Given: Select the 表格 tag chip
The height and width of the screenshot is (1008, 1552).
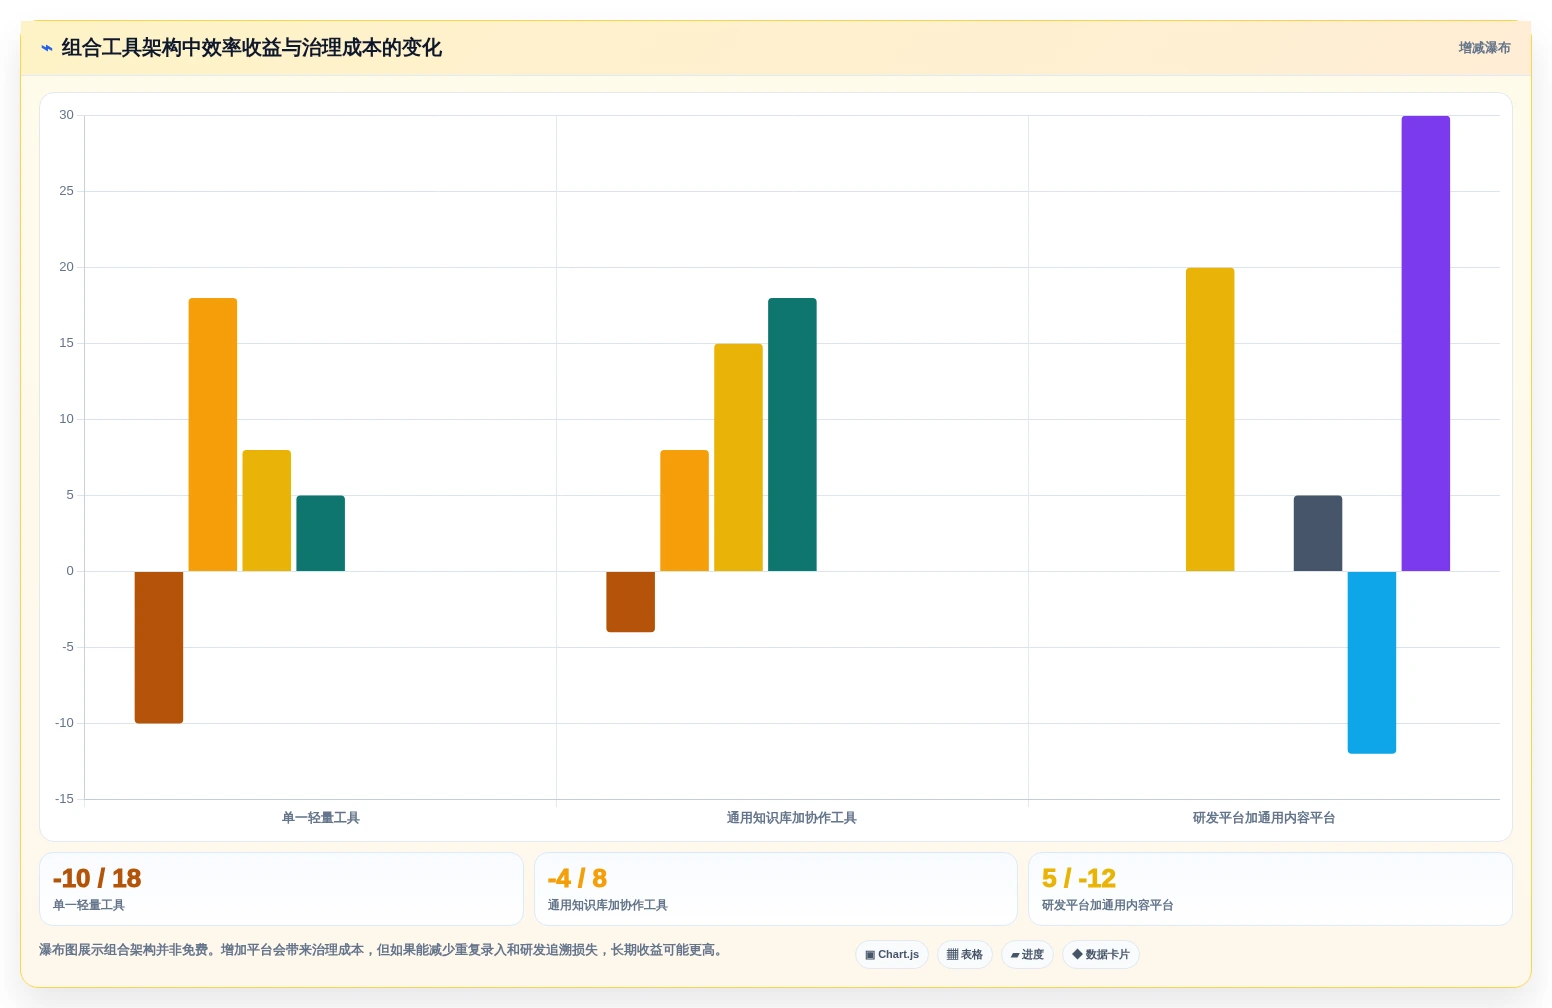Looking at the screenshot, I should (965, 954).
